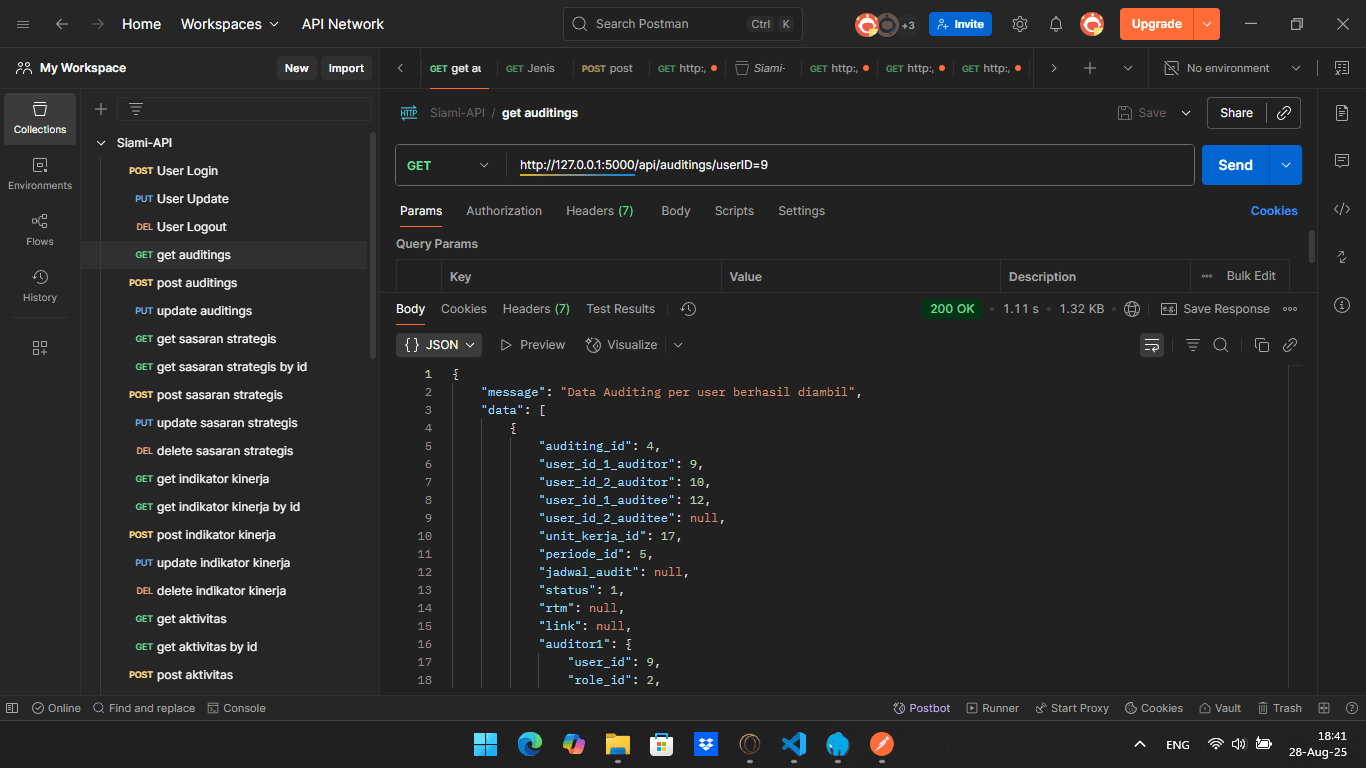
Task: Click the blue Send button
Action: (x=1235, y=165)
